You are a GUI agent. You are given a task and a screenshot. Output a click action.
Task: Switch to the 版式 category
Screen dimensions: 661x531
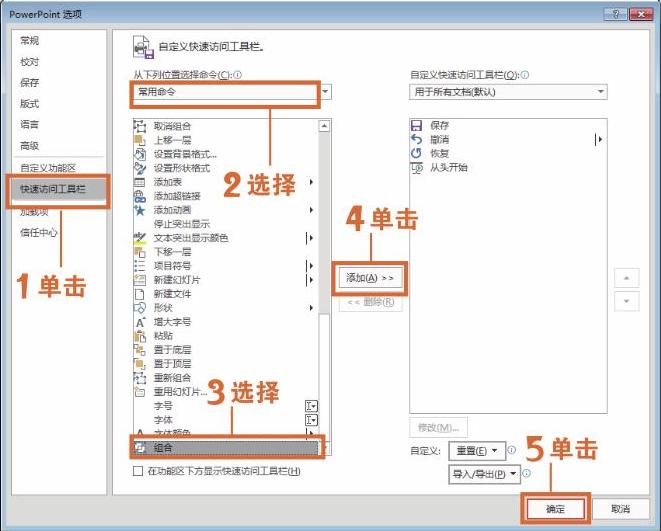pyautogui.click(x=30, y=103)
